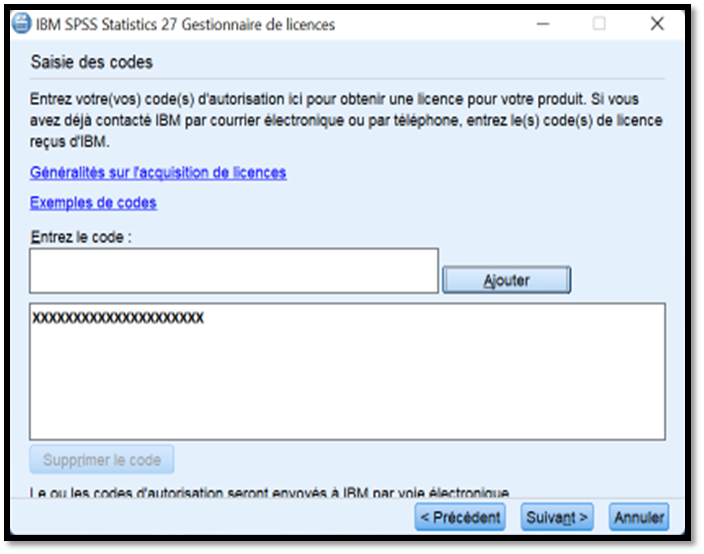Go back with the Précédent button
This screenshot has width=704, height=554.
pos(460,517)
